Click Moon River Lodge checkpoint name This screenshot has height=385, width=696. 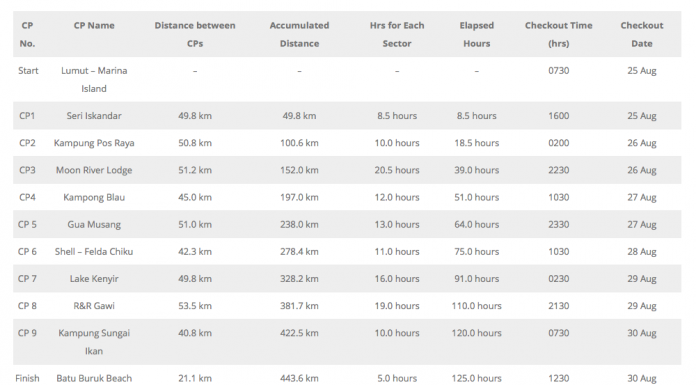tap(94, 170)
